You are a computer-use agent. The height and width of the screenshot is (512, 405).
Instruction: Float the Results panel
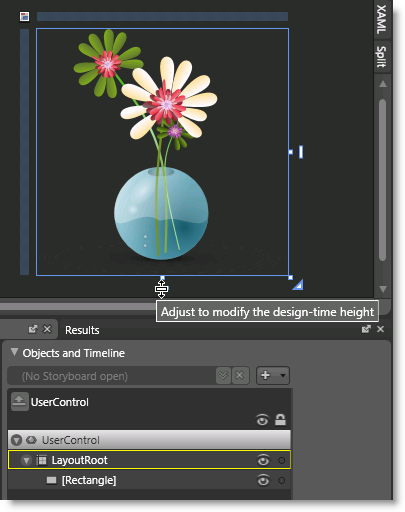(366, 329)
